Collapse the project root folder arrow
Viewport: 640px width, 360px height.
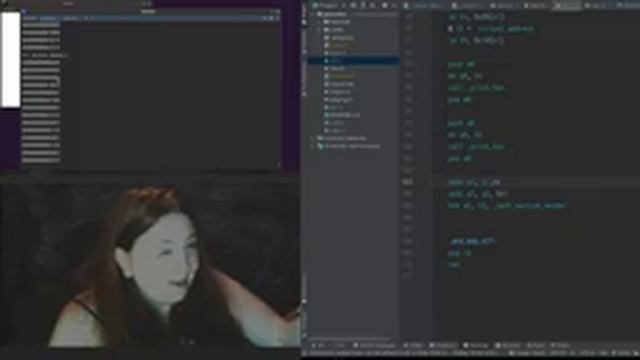pyautogui.click(x=313, y=14)
